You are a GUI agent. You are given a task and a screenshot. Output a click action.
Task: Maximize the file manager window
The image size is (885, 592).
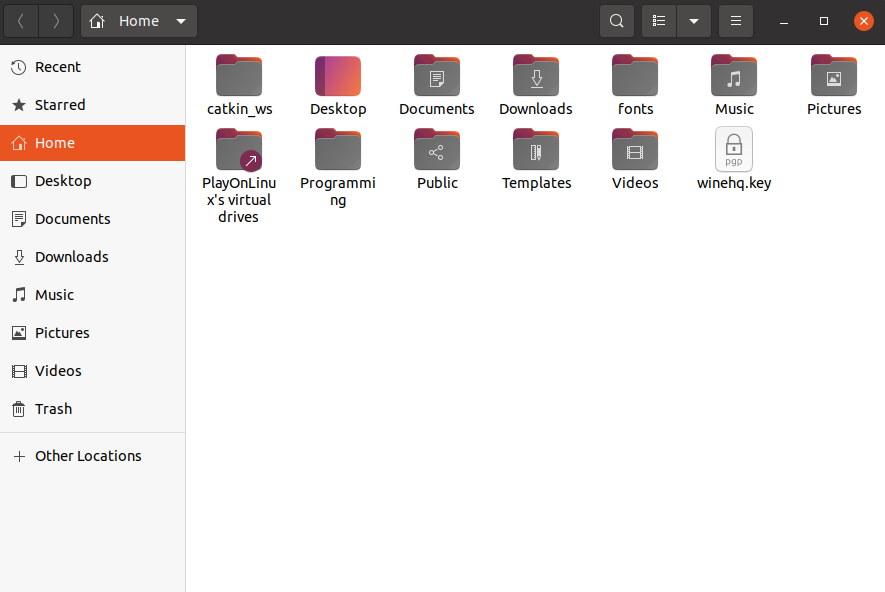point(823,21)
